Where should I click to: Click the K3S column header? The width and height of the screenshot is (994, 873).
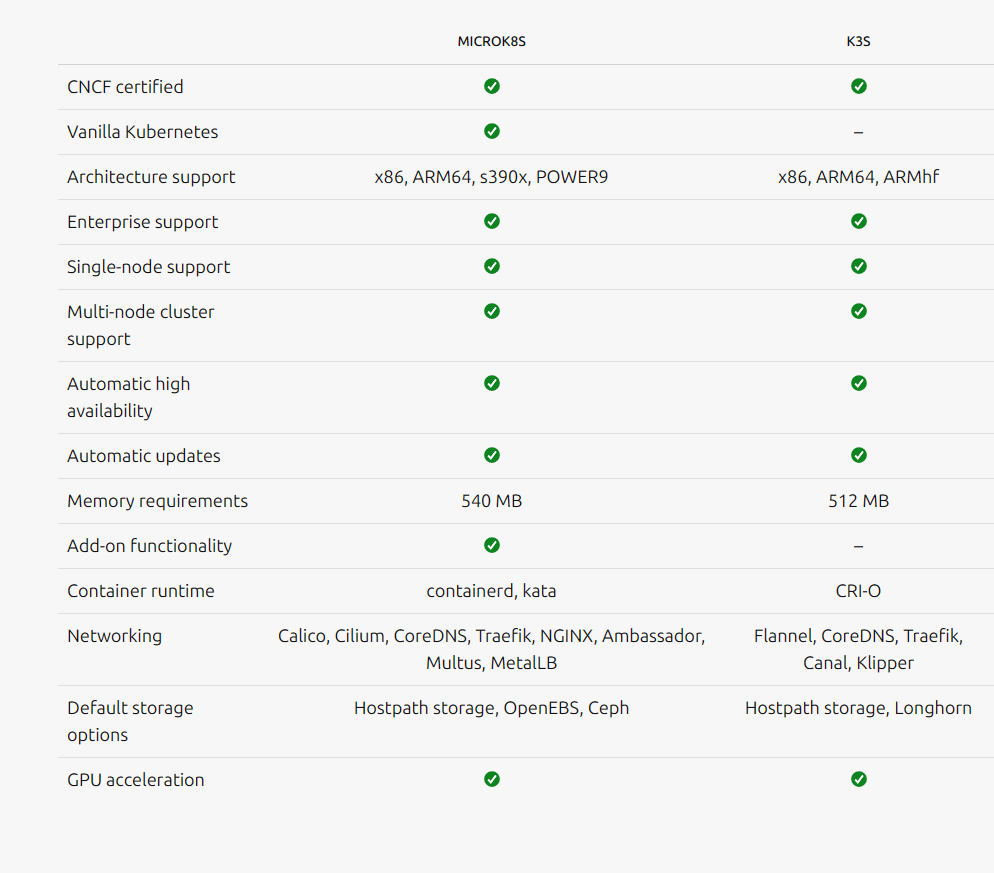[x=858, y=41]
